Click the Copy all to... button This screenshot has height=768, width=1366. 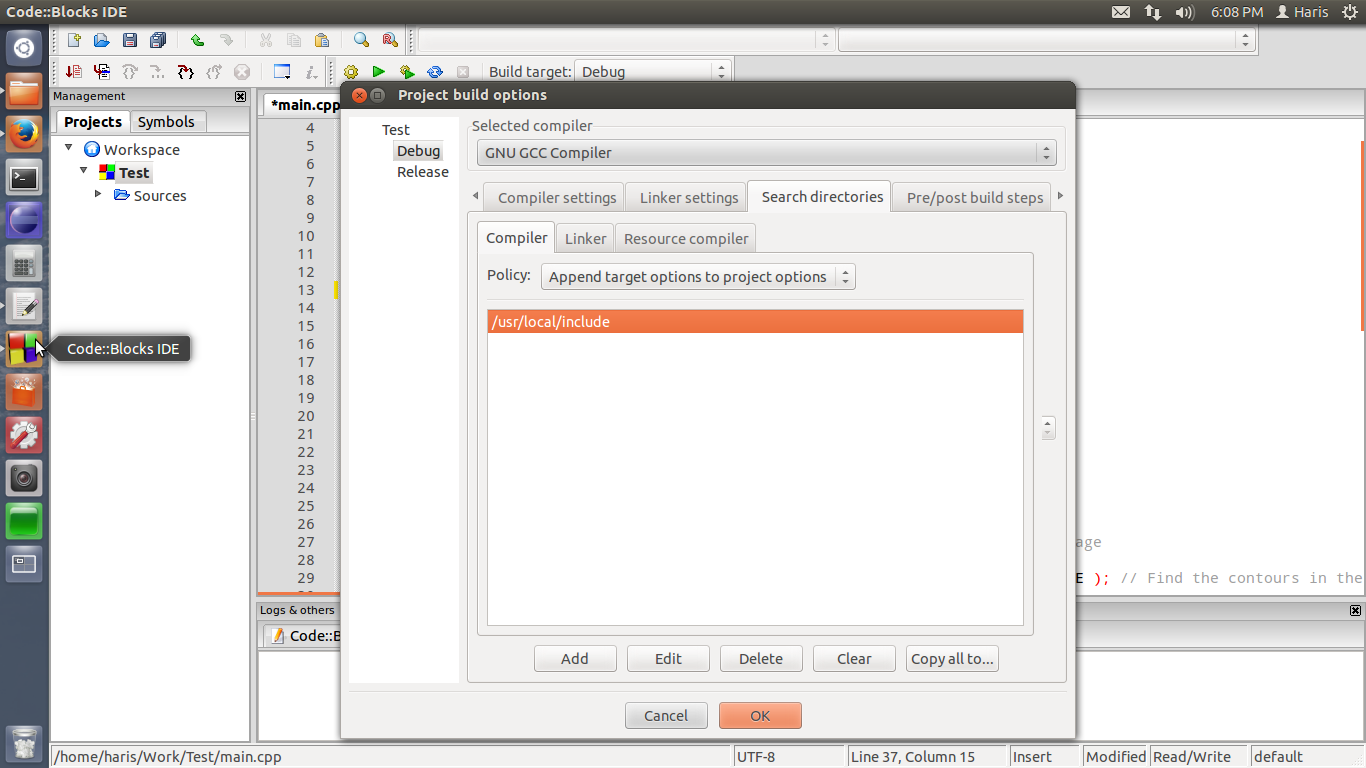pyautogui.click(x=952, y=658)
